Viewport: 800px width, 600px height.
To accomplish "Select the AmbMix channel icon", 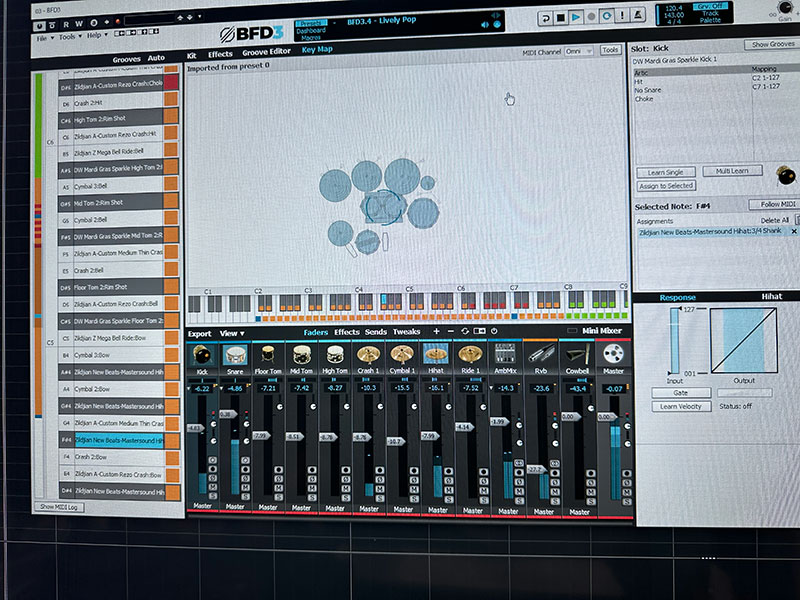I will pos(505,353).
